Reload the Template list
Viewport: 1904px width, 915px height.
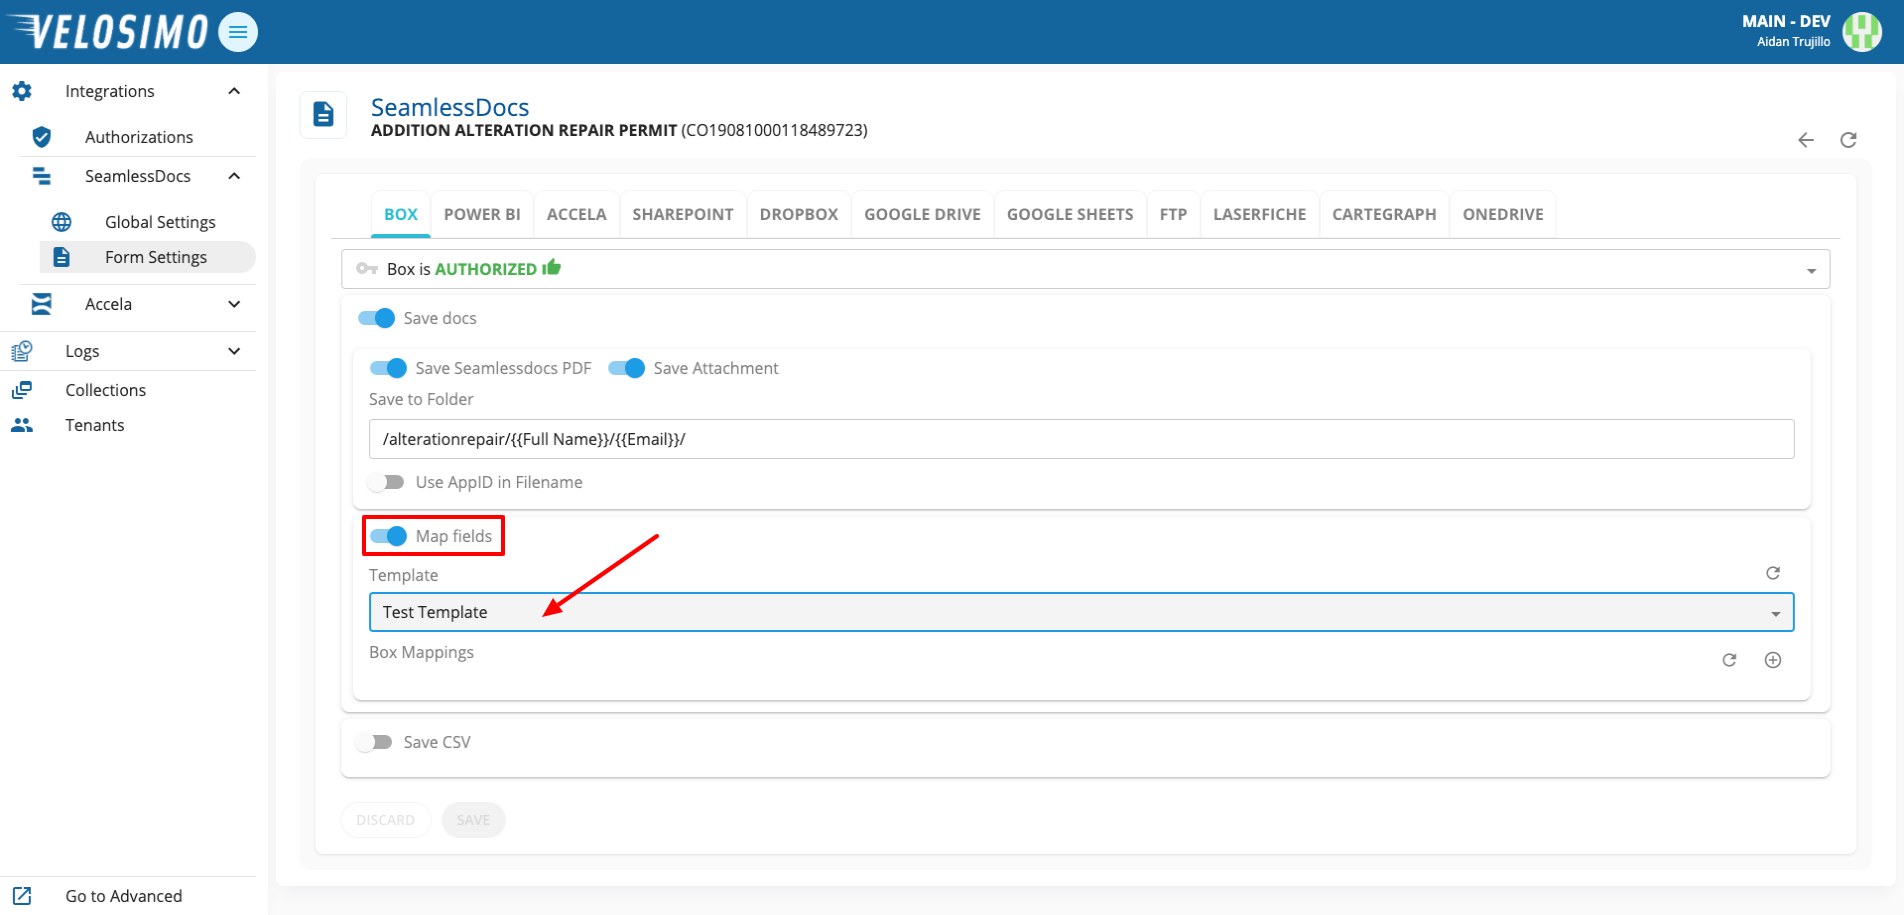[x=1773, y=573]
